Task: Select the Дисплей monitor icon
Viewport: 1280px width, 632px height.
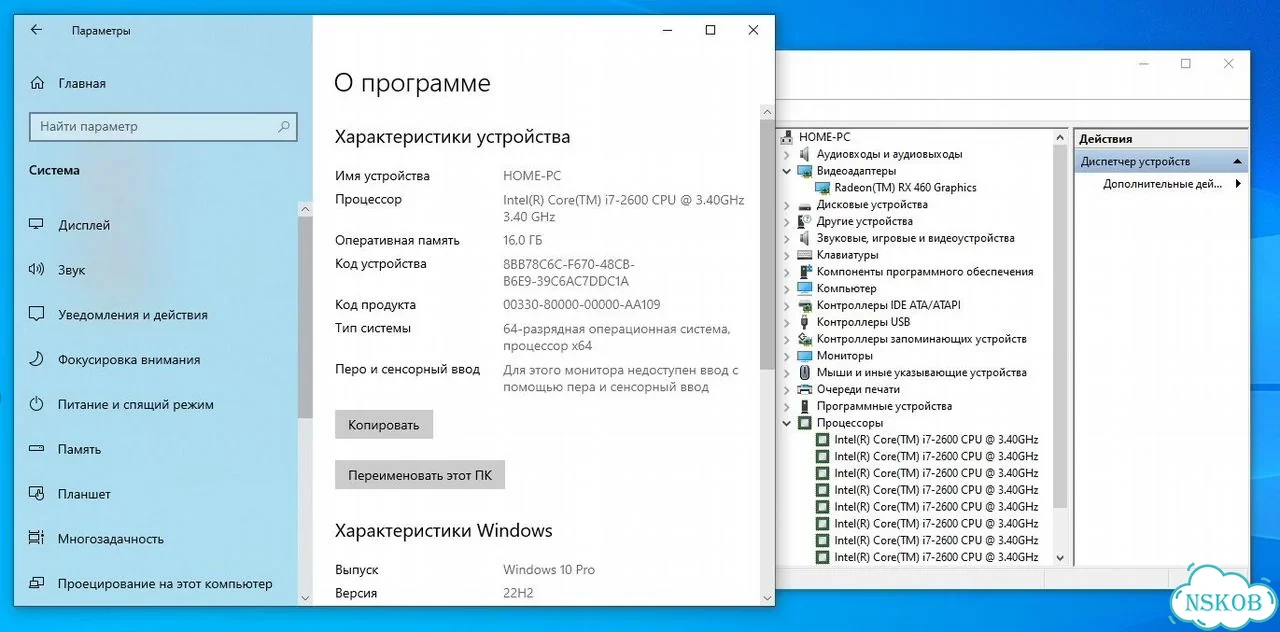Action: click(x=37, y=225)
